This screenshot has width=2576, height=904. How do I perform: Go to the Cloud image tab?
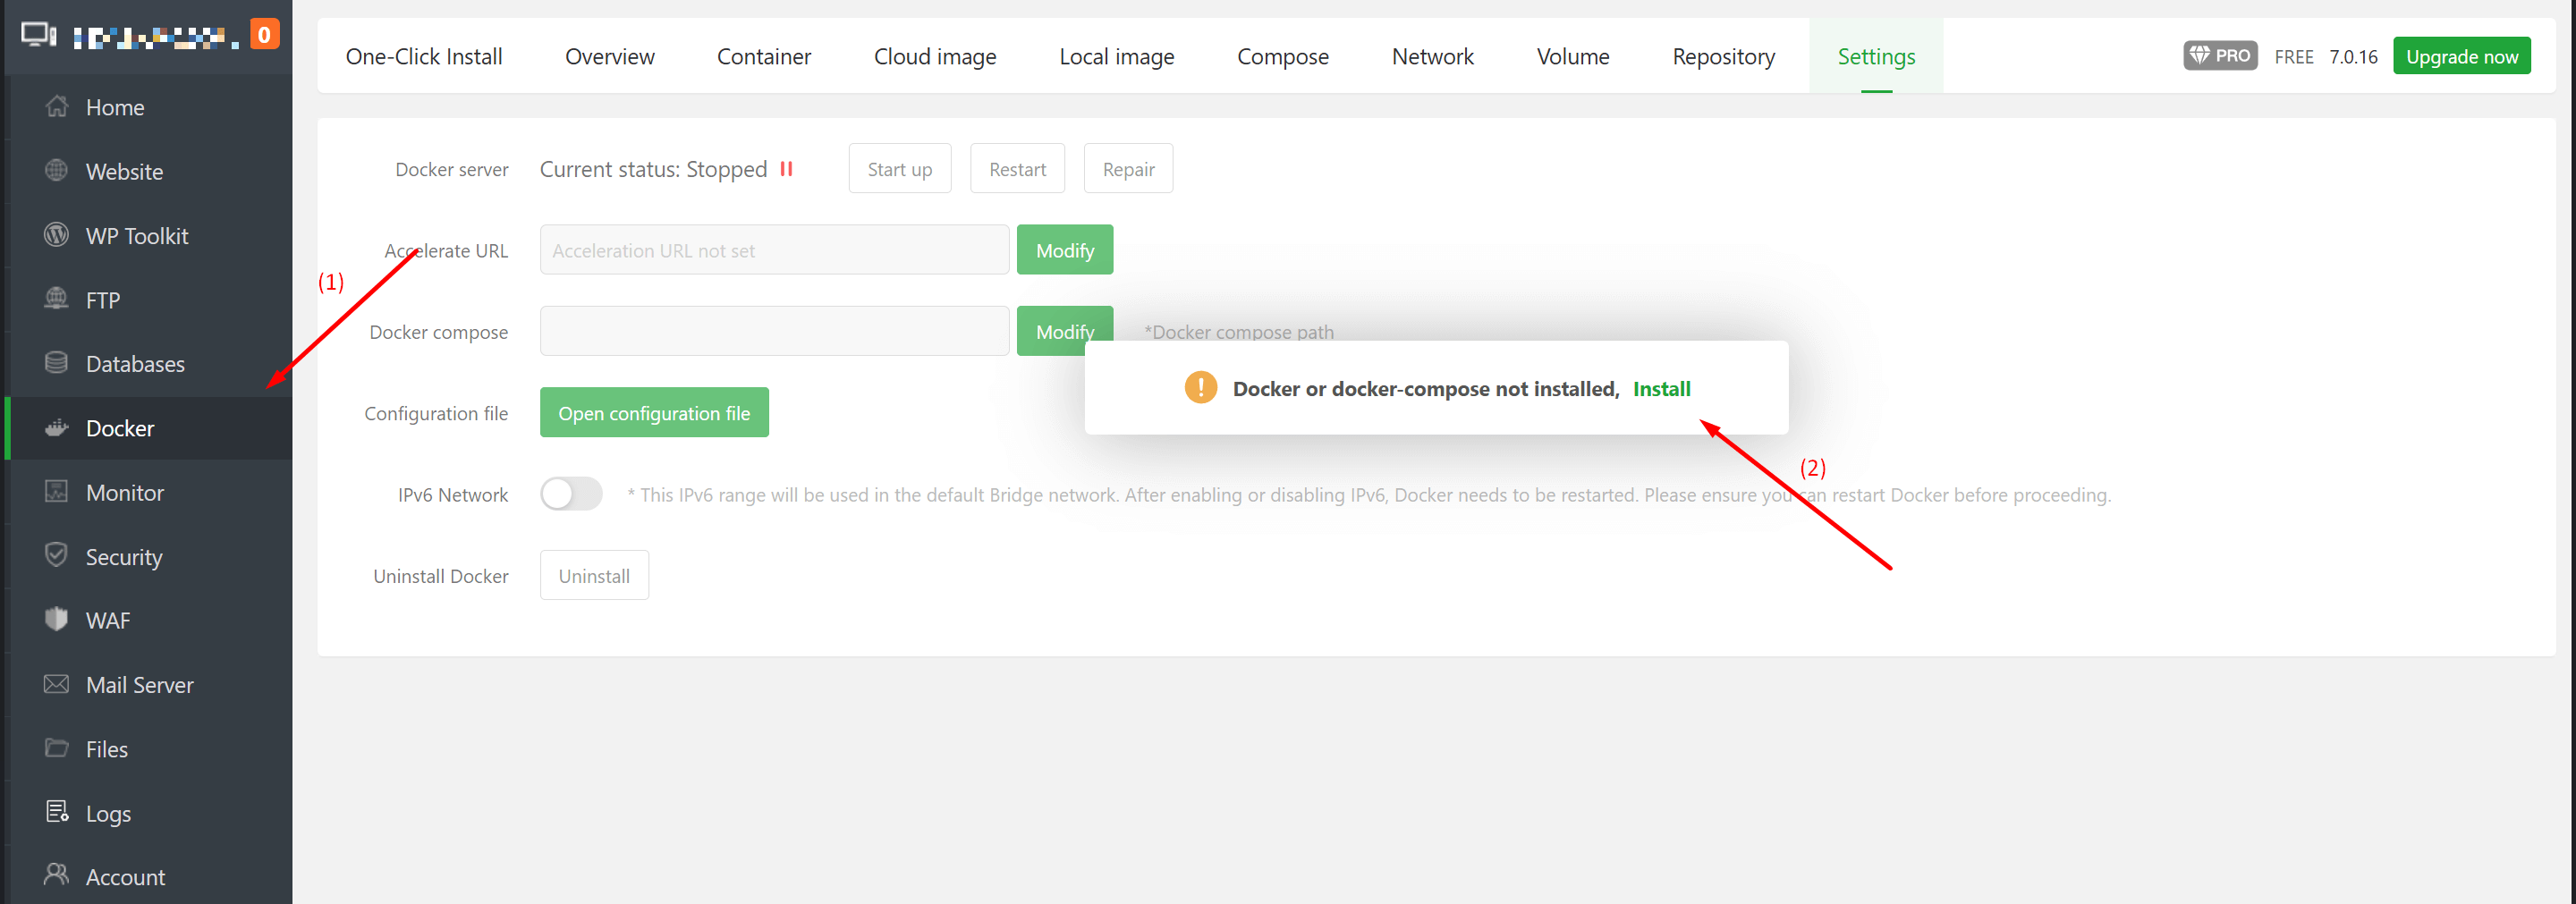(x=935, y=56)
